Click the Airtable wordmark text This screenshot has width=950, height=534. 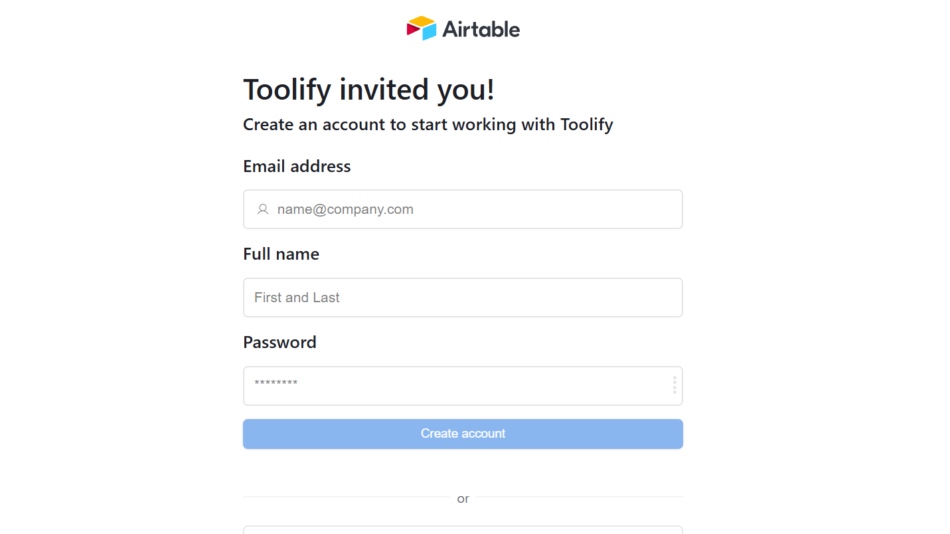pos(482,29)
